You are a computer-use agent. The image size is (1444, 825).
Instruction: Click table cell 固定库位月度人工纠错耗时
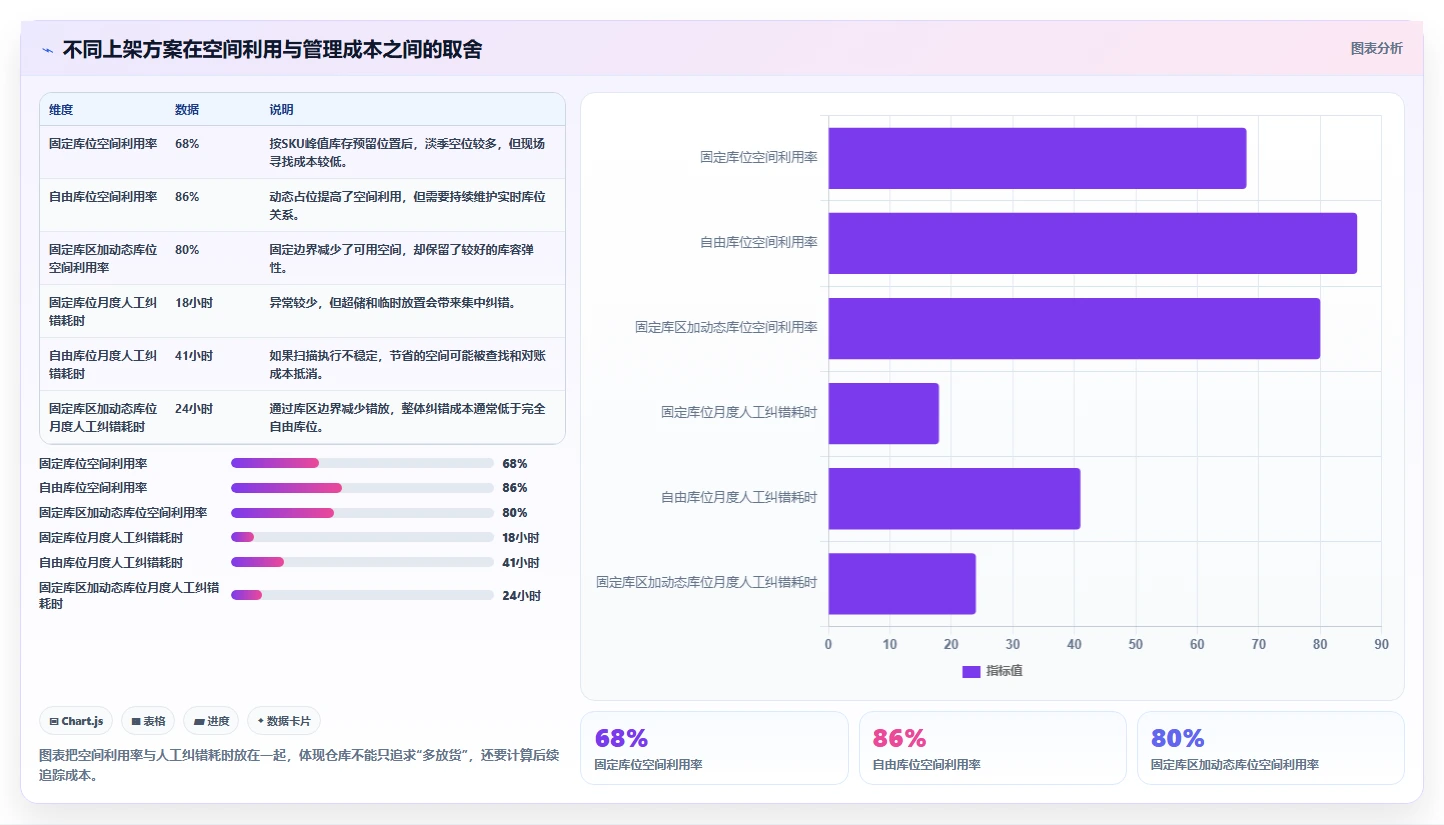103,312
